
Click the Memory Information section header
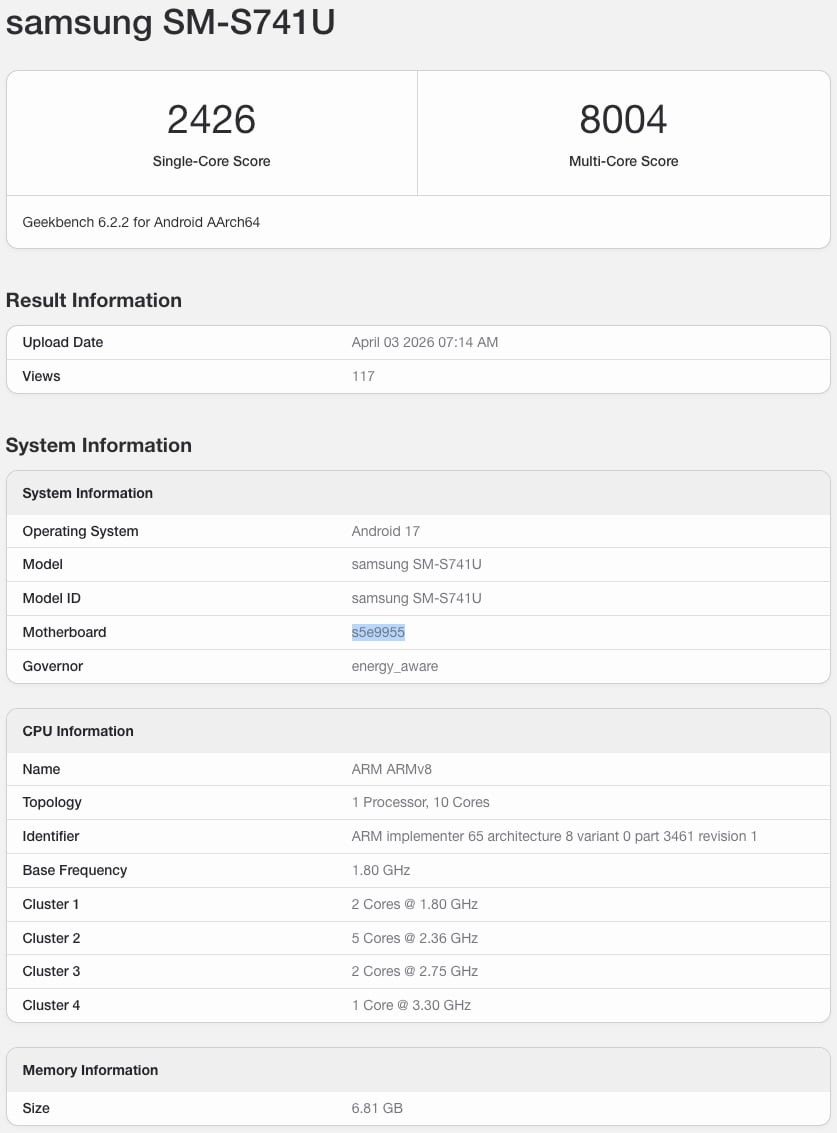tap(89, 1070)
